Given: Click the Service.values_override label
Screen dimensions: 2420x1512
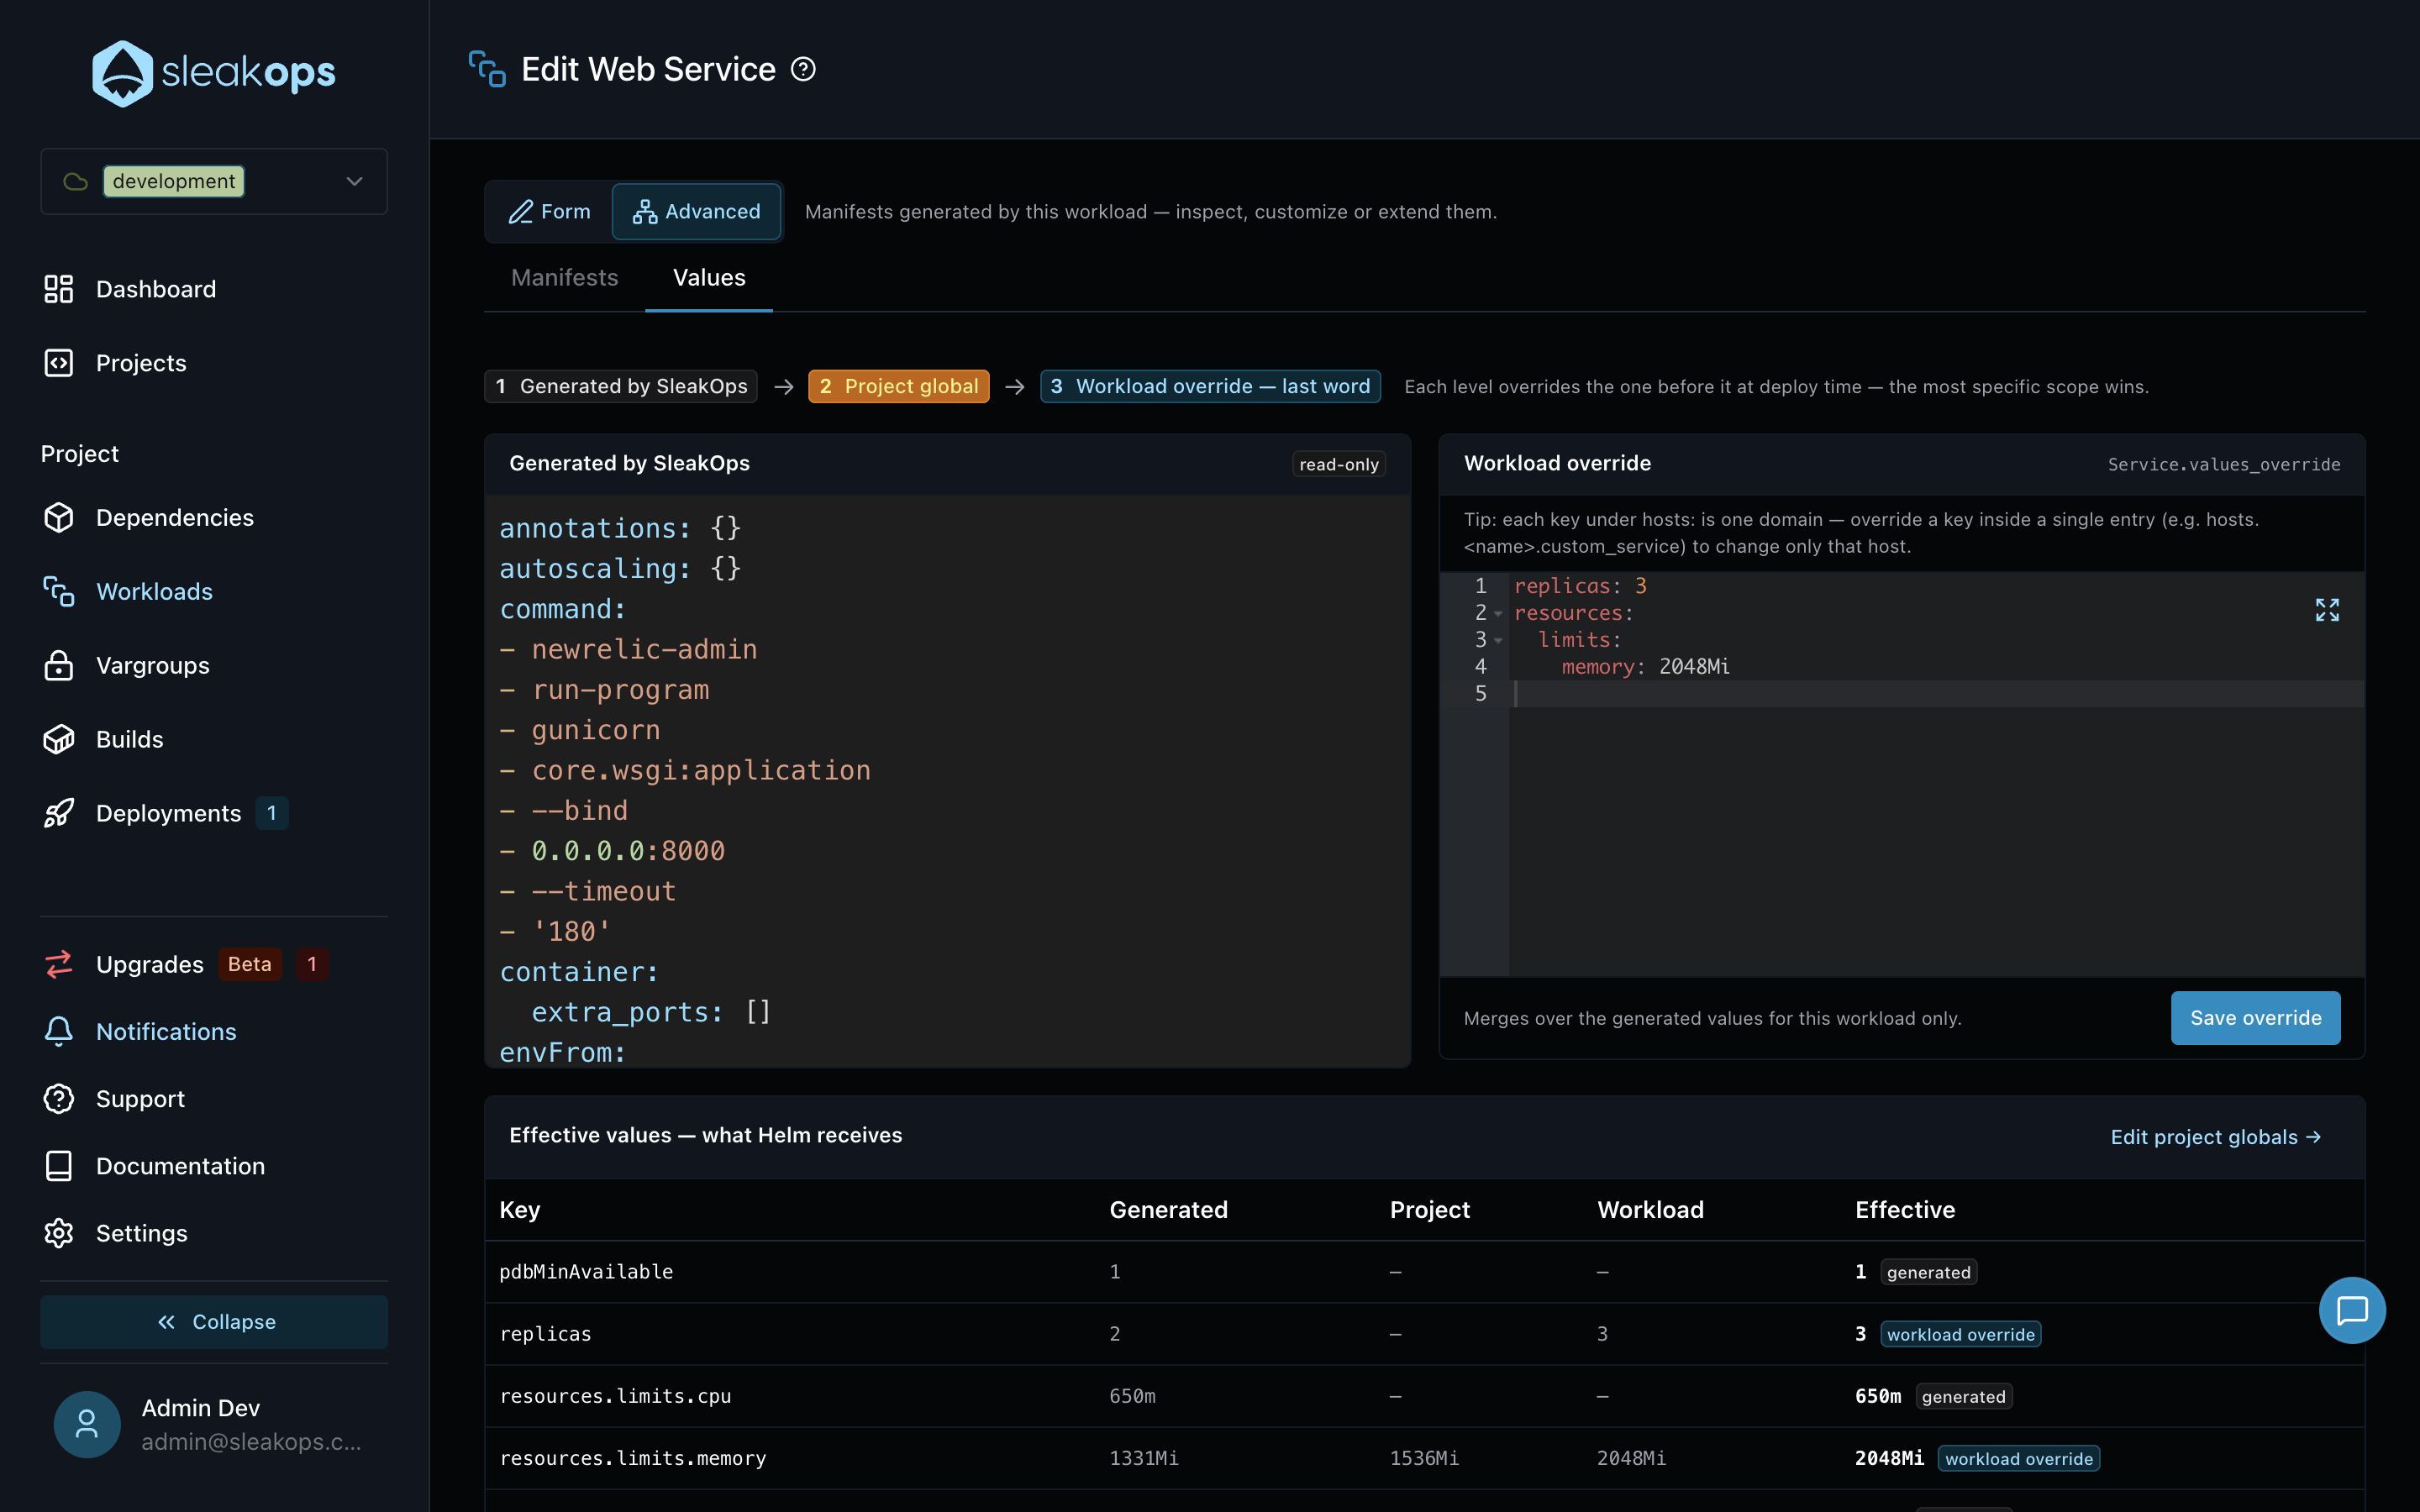Looking at the screenshot, I should (2224, 464).
